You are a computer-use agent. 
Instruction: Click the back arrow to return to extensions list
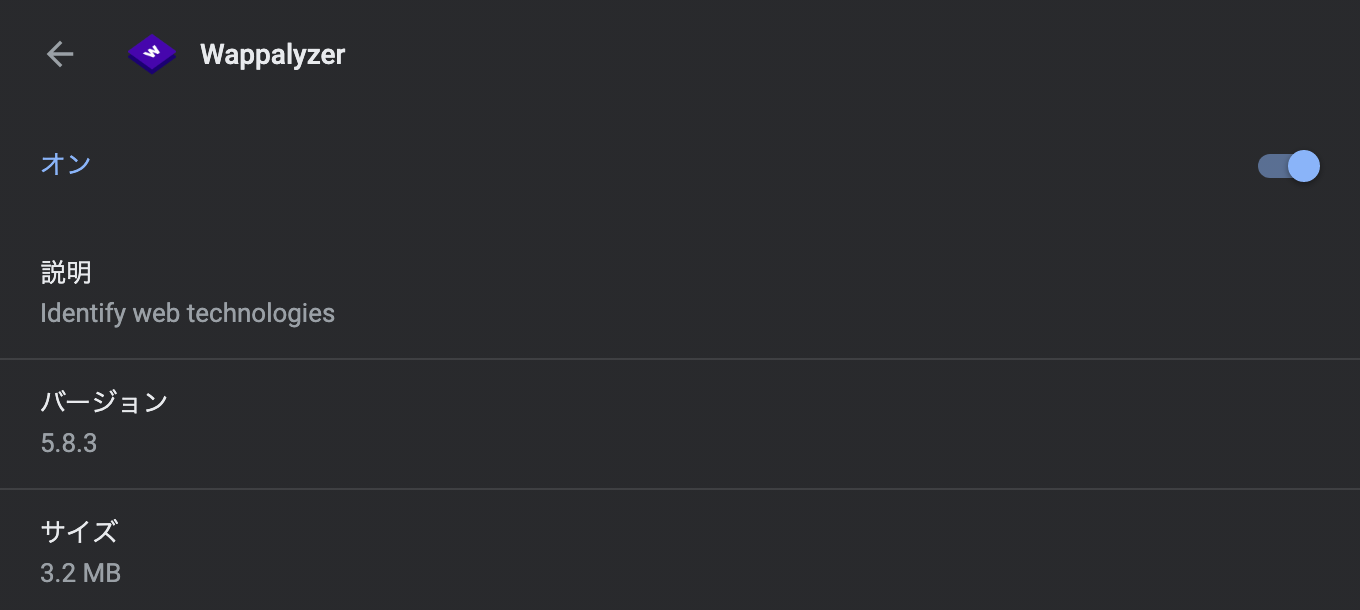(60, 54)
